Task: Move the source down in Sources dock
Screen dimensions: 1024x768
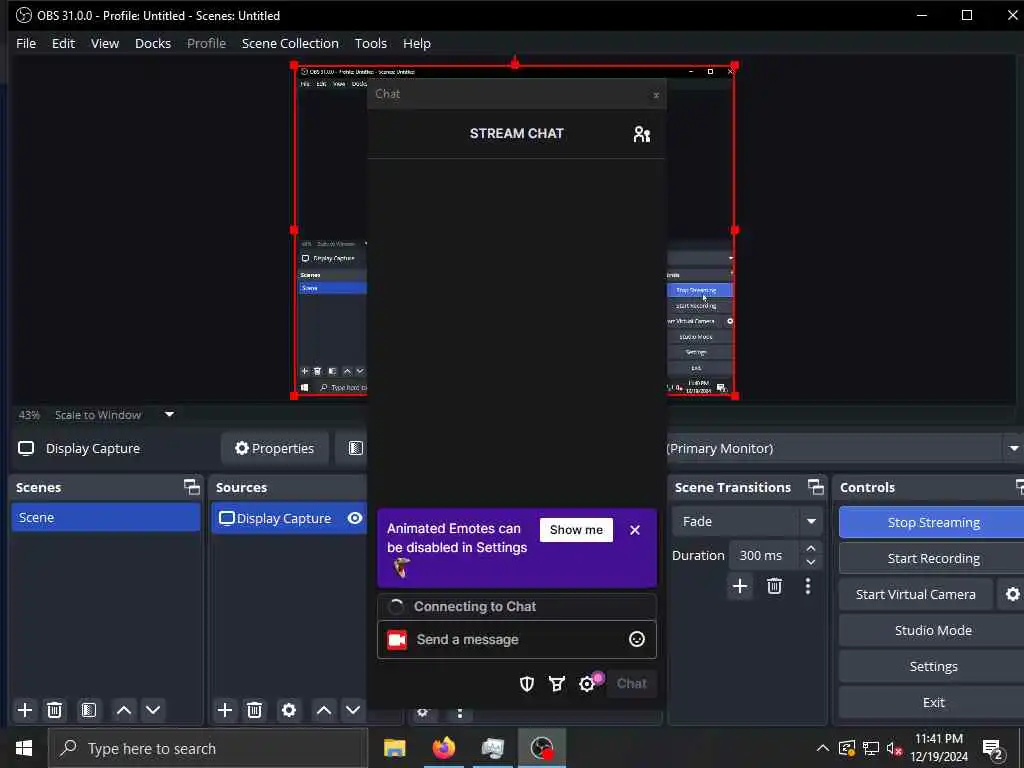Action: [x=353, y=710]
